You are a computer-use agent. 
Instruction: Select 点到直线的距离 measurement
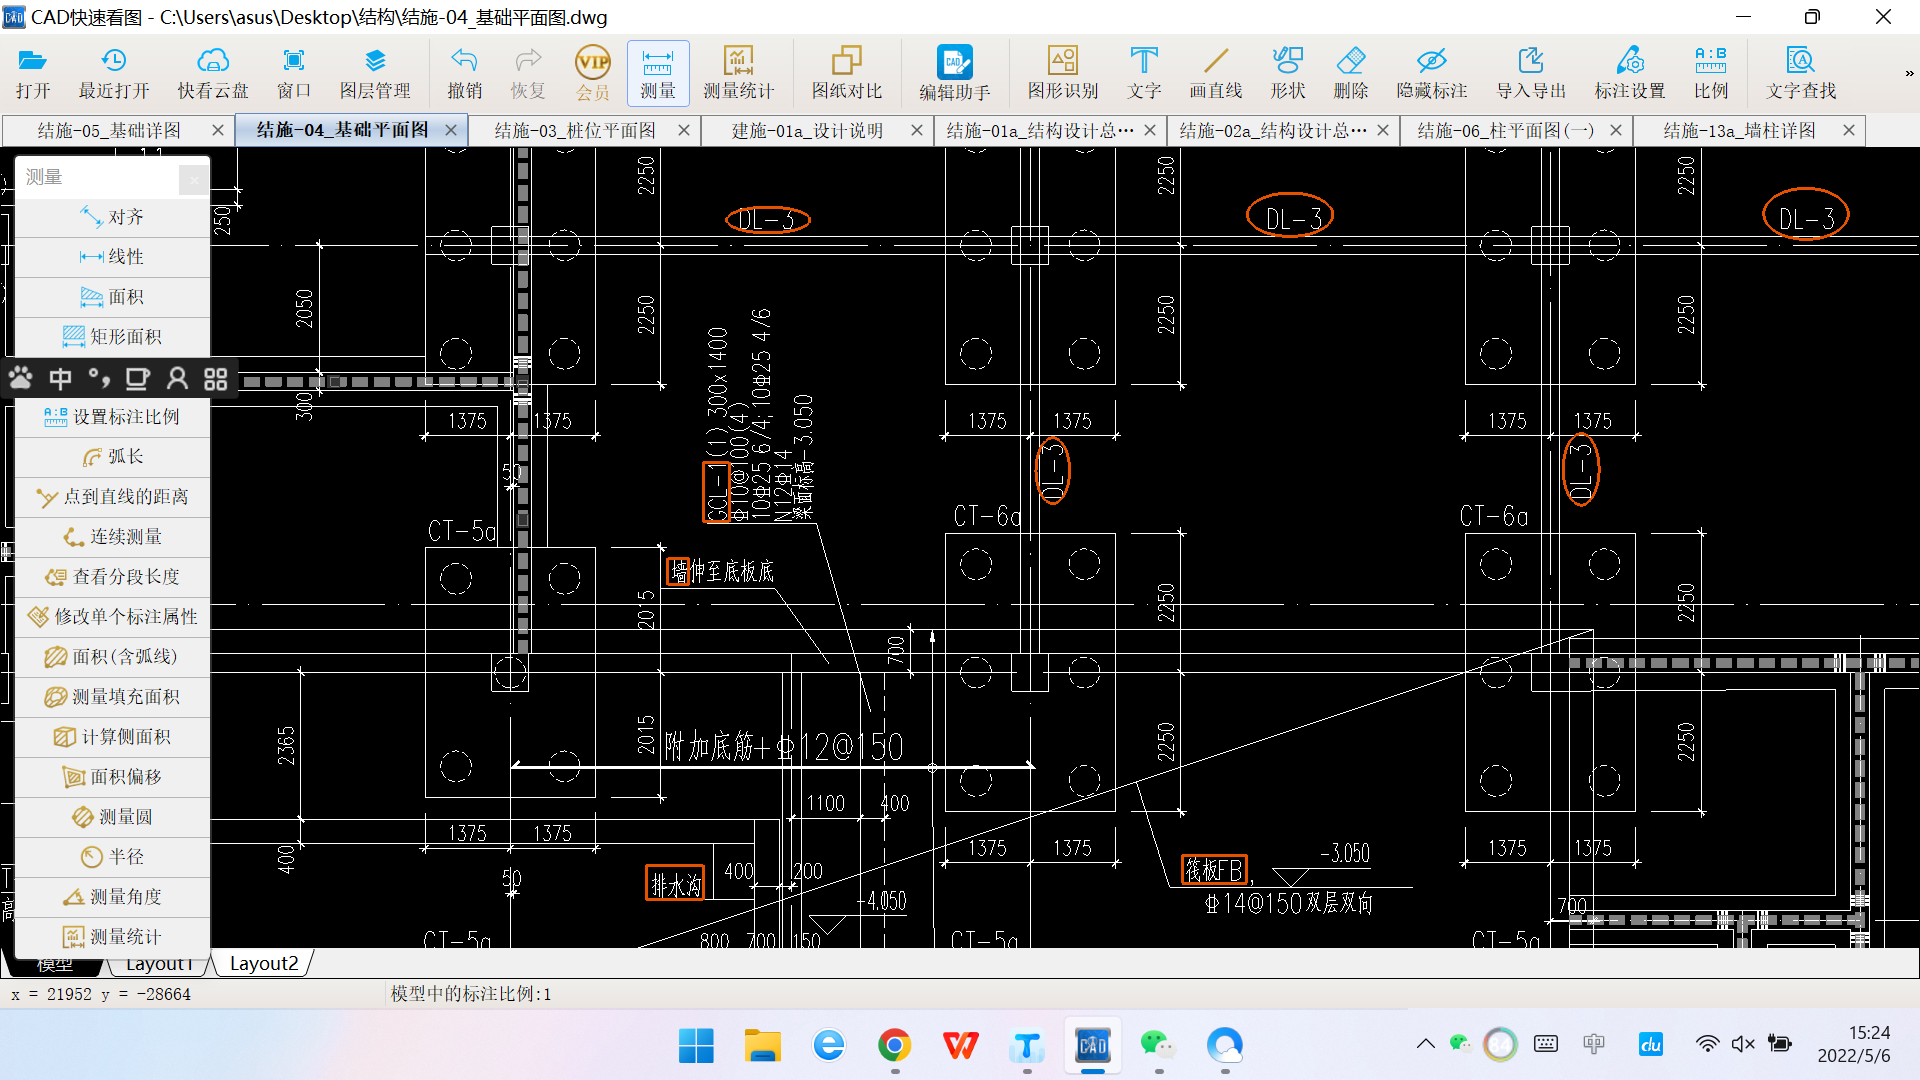[x=112, y=497]
